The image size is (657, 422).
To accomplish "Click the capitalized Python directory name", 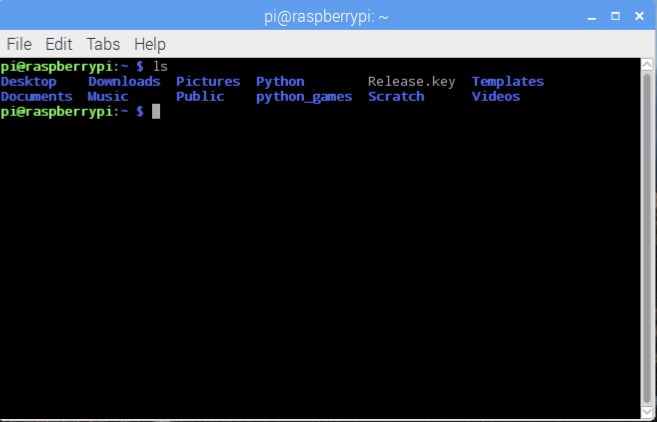I will point(280,82).
